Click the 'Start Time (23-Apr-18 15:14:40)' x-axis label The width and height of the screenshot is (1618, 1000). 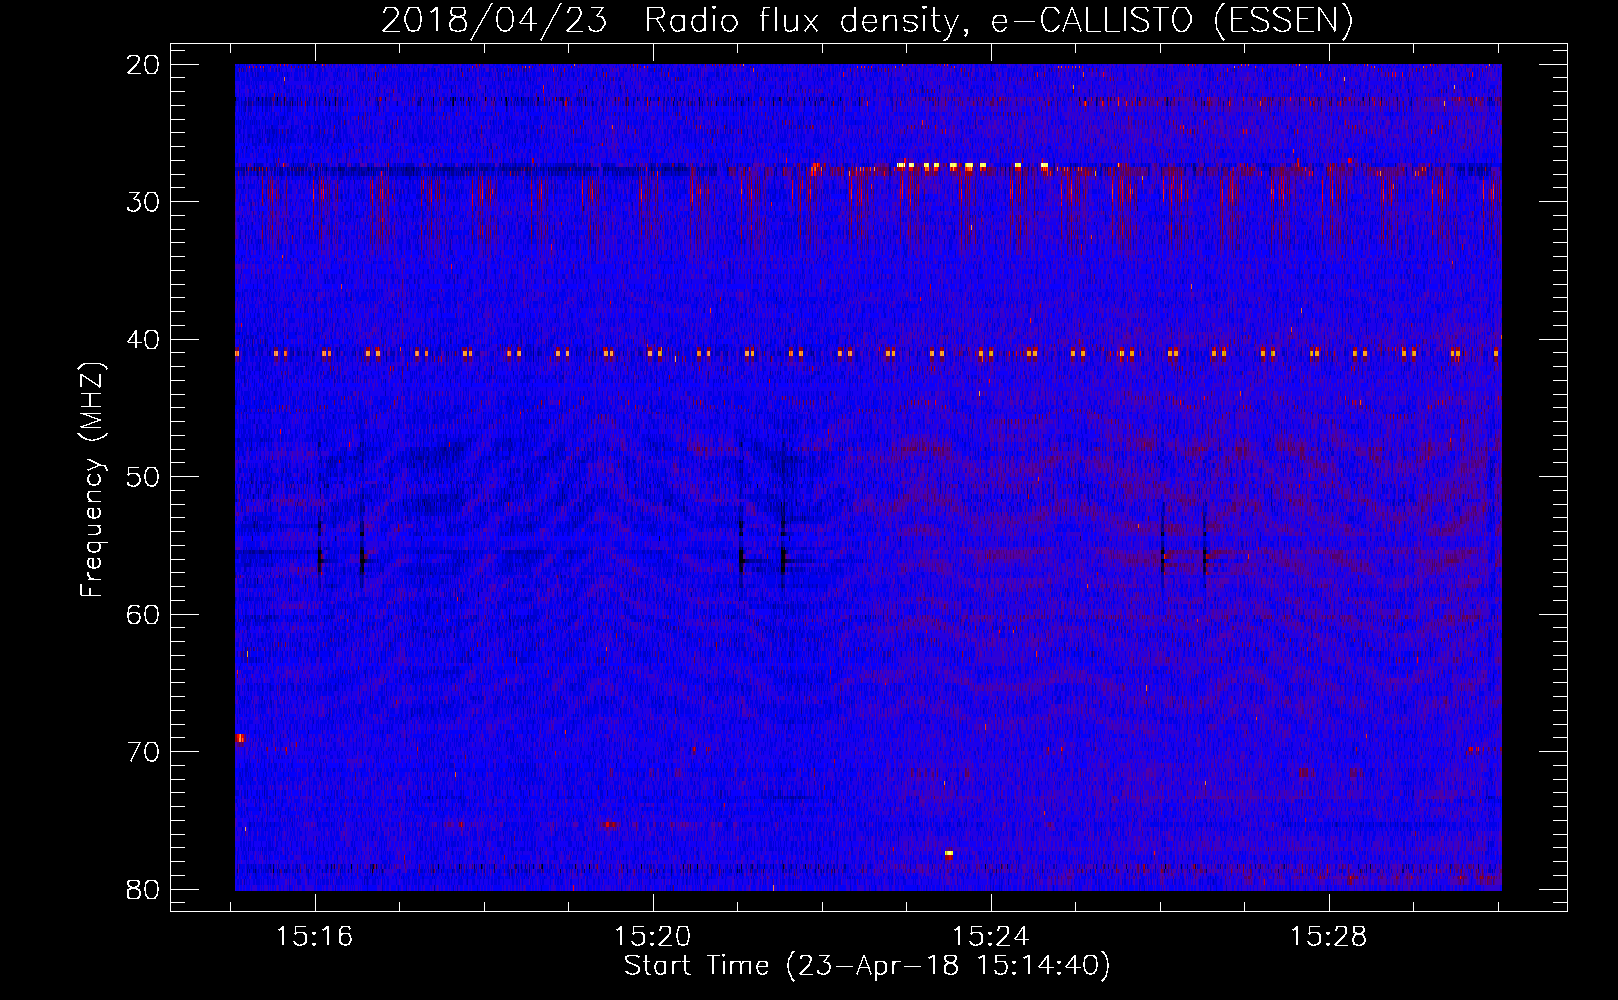867,966
